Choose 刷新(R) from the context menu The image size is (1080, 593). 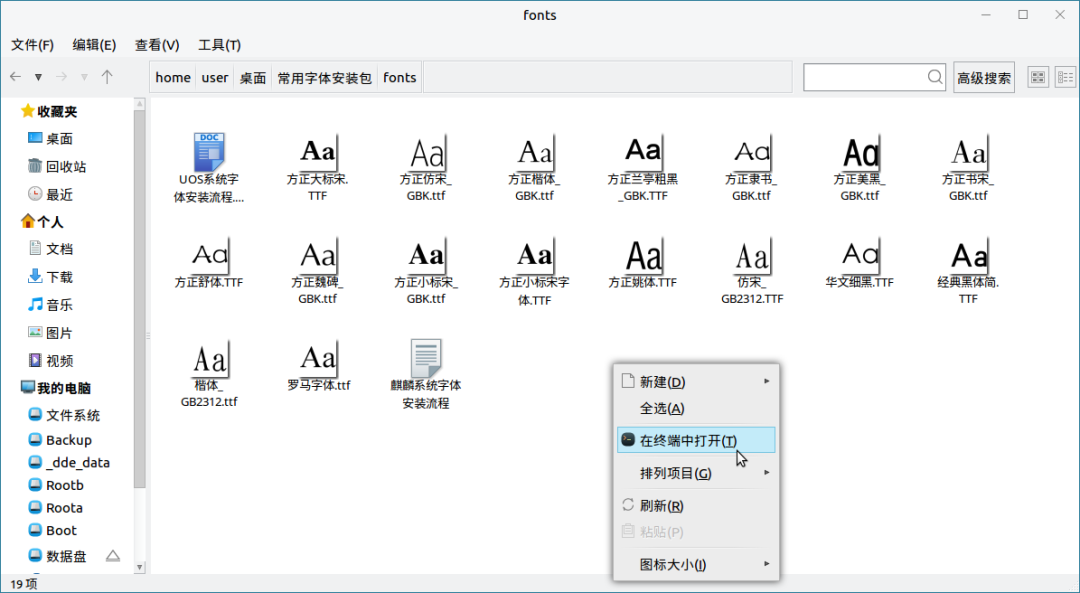pyautogui.click(x=696, y=506)
